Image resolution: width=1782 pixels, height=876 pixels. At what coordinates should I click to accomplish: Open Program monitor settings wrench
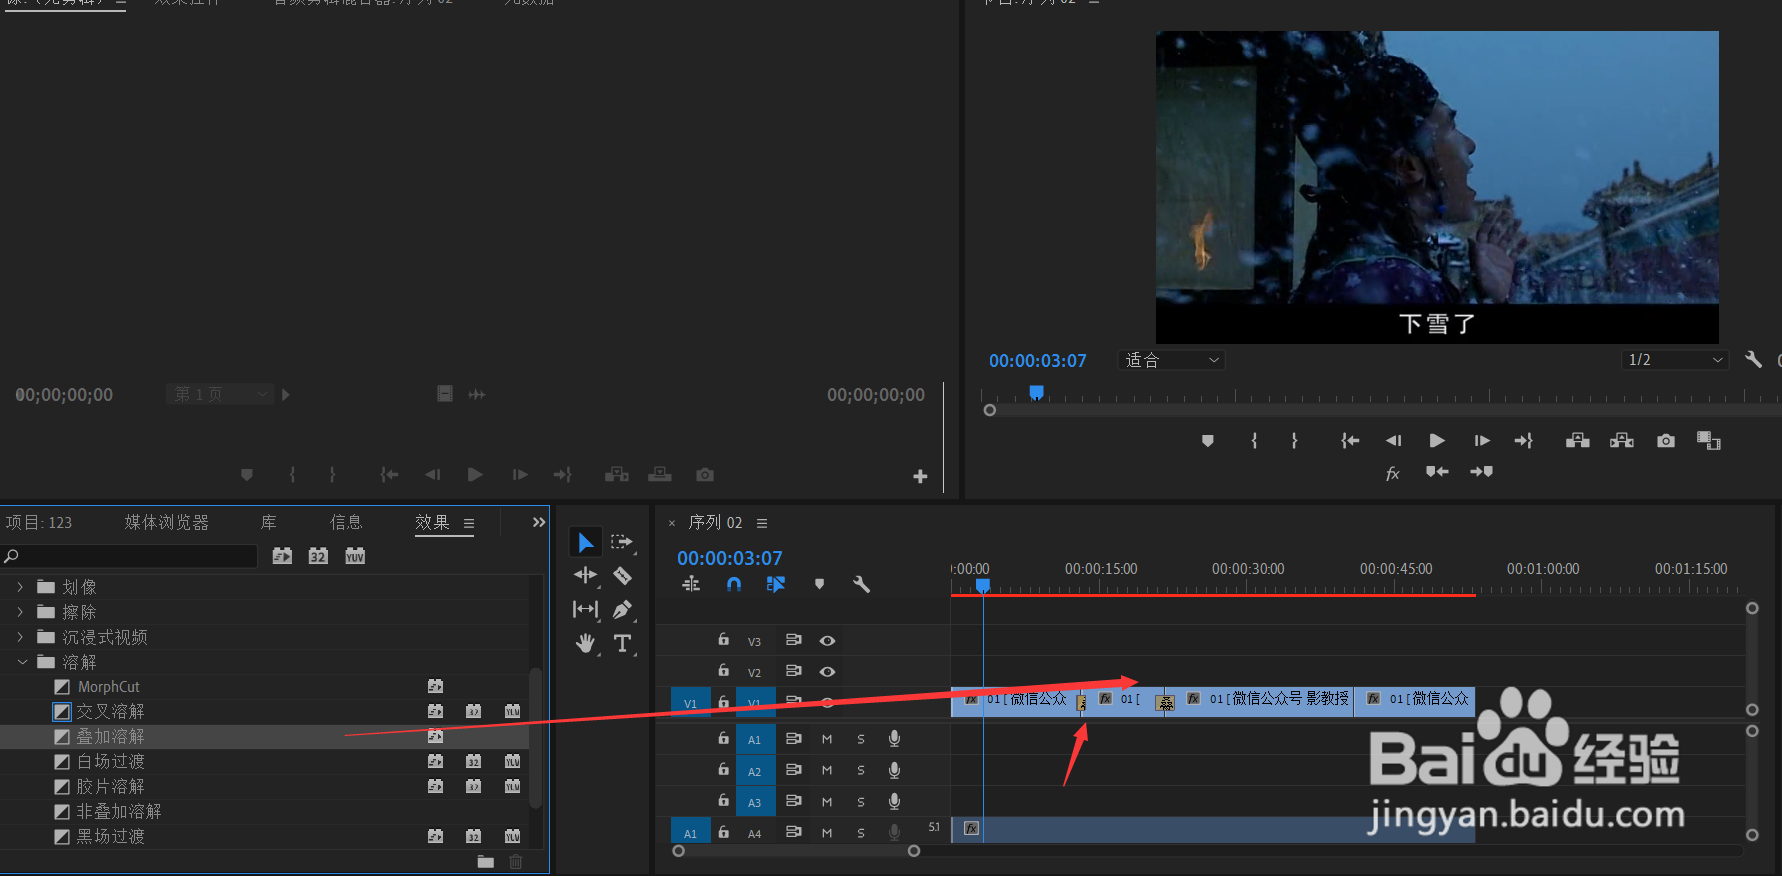pos(1753,359)
